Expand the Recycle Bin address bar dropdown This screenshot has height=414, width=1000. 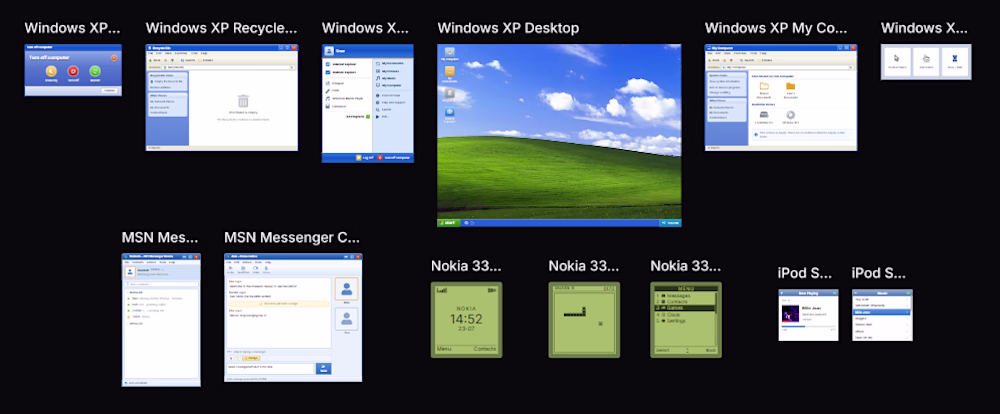click(x=294, y=66)
